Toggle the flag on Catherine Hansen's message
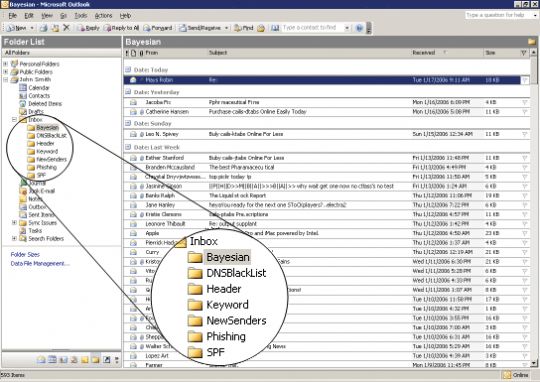The width and height of the screenshot is (540, 382). tap(525, 112)
